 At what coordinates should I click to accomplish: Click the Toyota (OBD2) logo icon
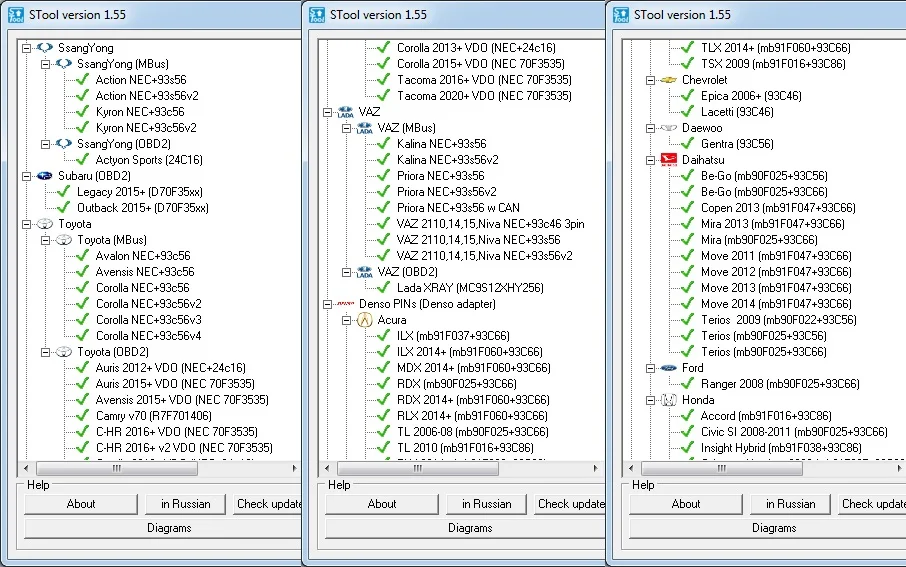64,352
